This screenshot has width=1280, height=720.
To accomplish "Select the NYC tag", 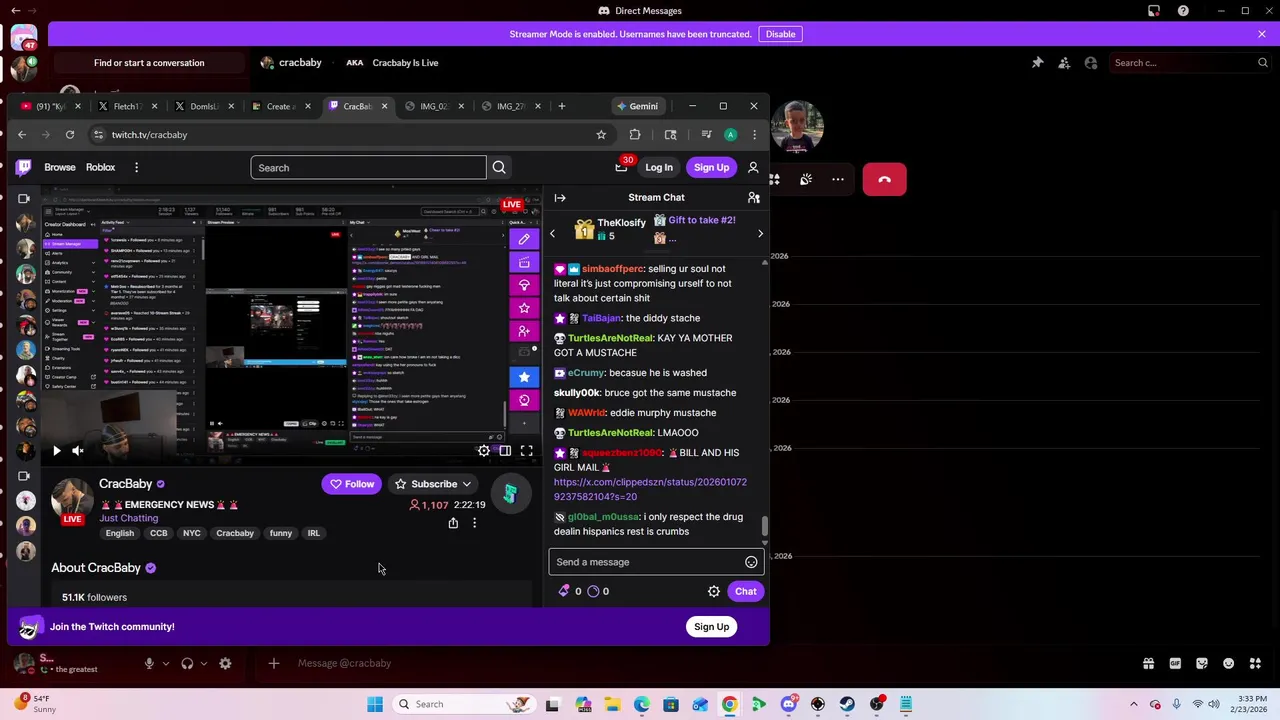I will click(191, 534).
